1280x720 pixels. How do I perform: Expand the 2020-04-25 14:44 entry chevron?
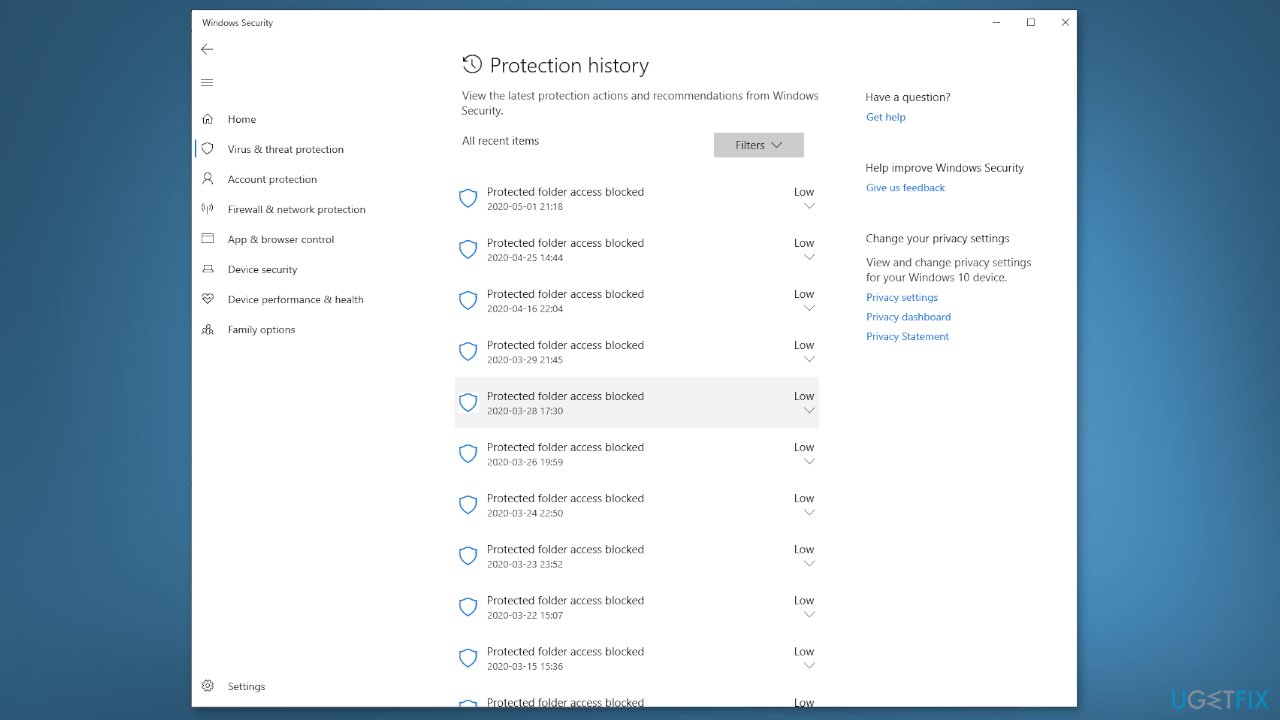(809, 257)
